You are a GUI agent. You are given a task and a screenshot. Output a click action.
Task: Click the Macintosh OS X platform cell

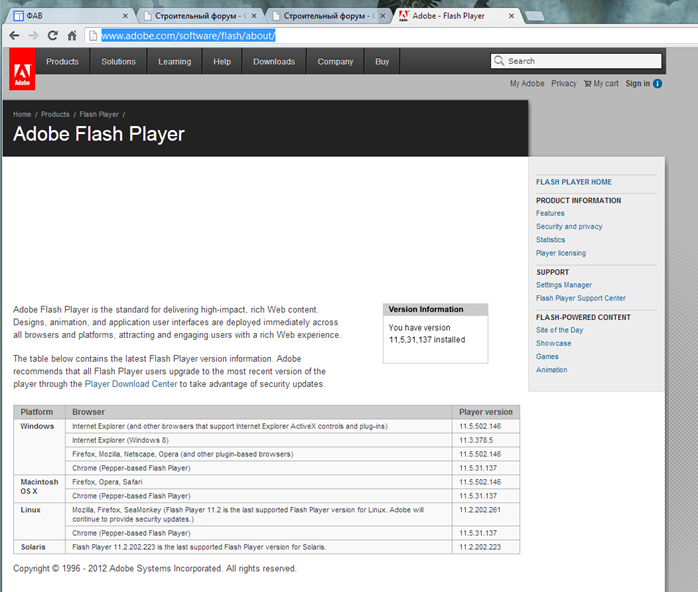40,487
